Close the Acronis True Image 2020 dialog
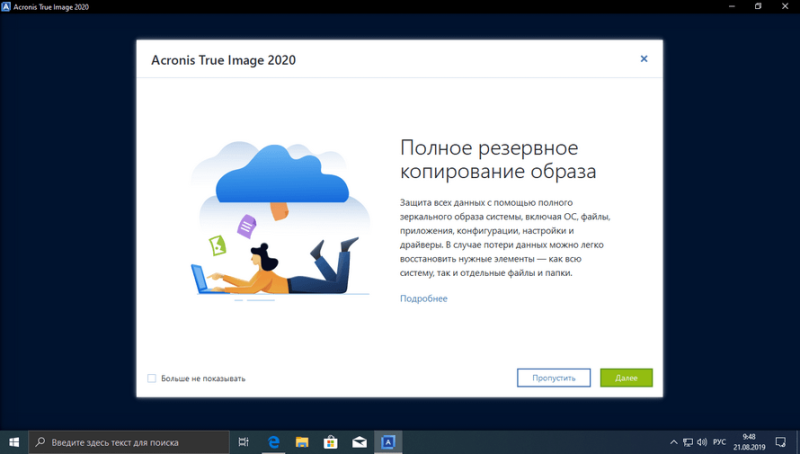Screen dimensions: 800x454 click(x=644, y=59)
